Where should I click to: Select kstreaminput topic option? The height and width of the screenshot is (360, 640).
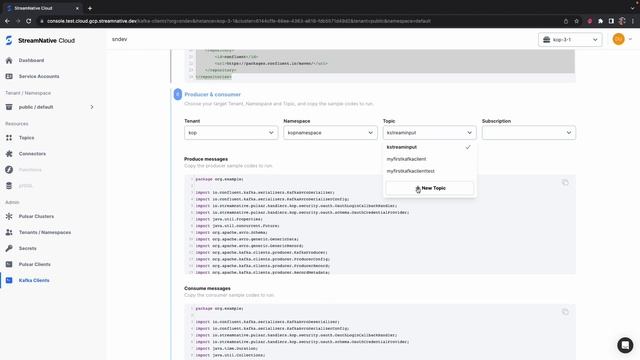point(429,147)
